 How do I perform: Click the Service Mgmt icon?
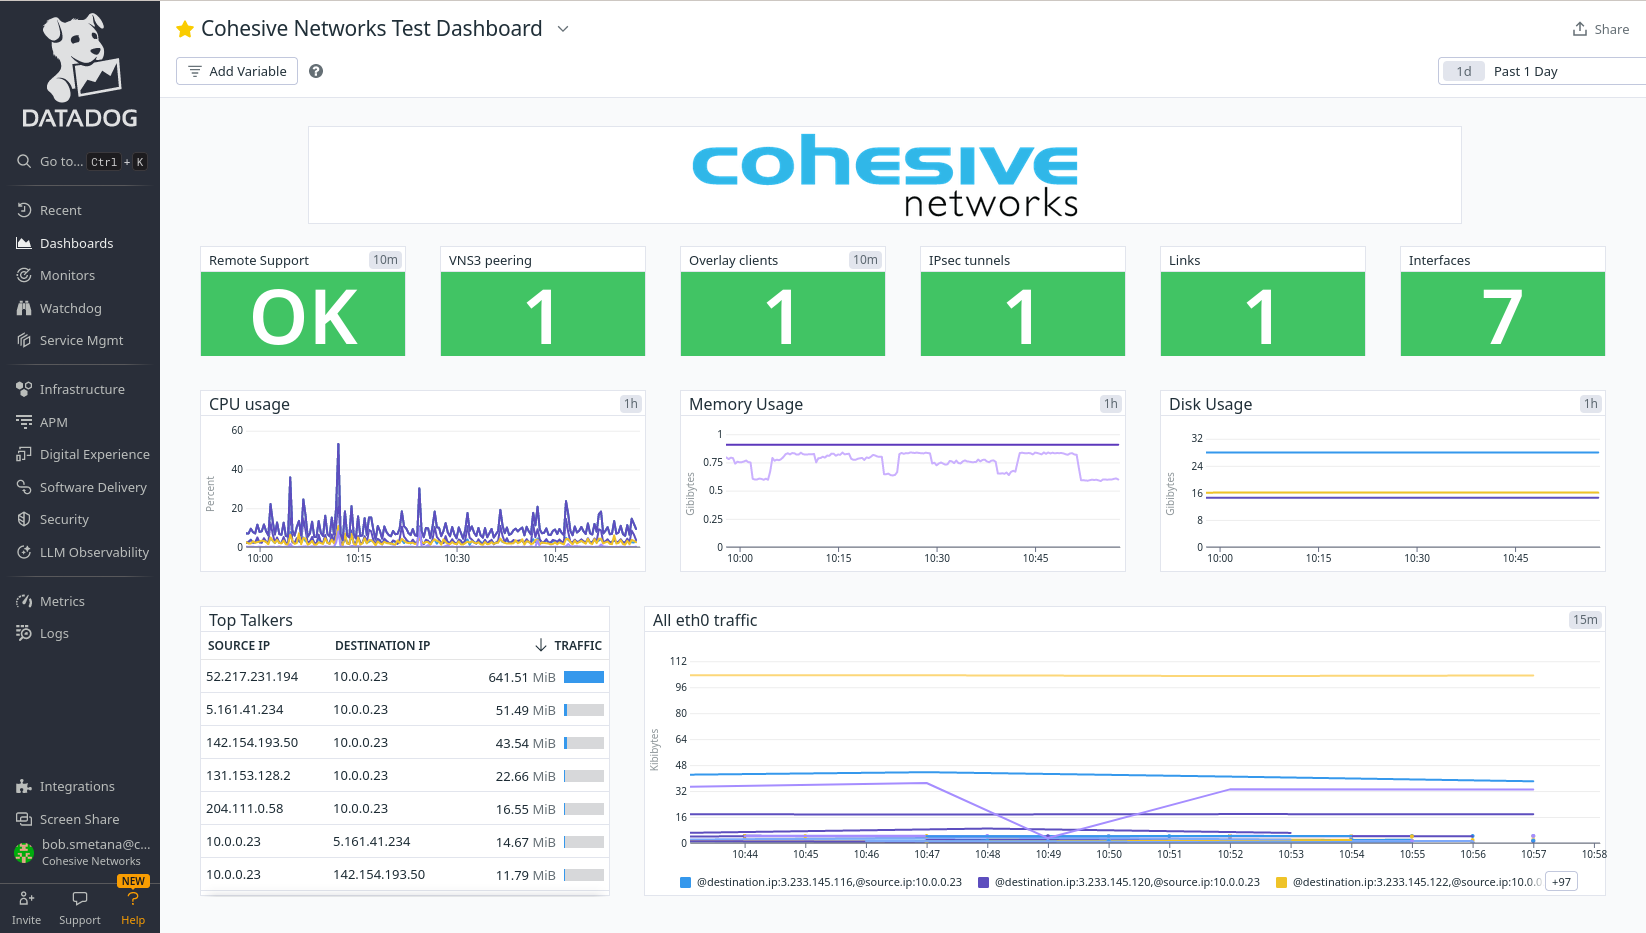pyautogui.click(x=24, y=340)
